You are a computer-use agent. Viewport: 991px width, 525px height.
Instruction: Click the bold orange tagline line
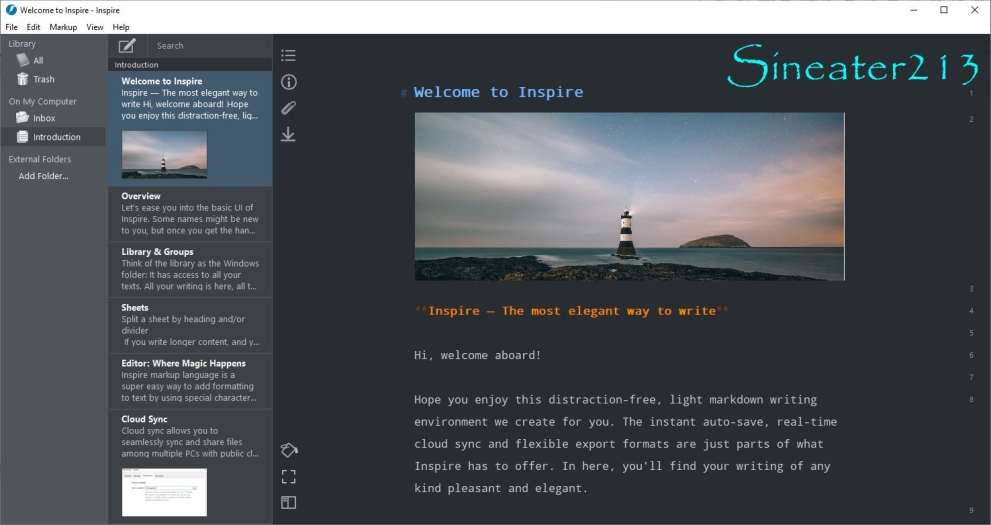tap(571, 311)
